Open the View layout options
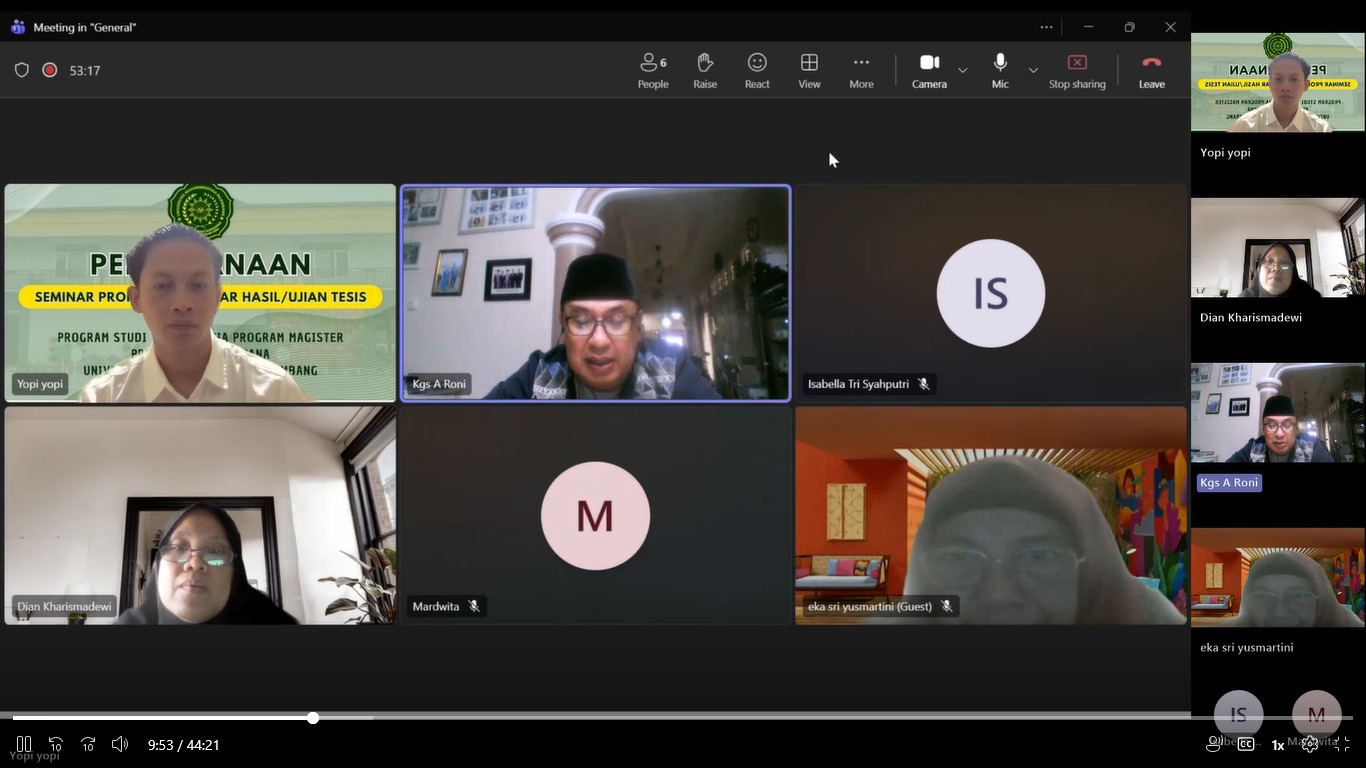Screen dimensions: 1366x768 (809, 70)
